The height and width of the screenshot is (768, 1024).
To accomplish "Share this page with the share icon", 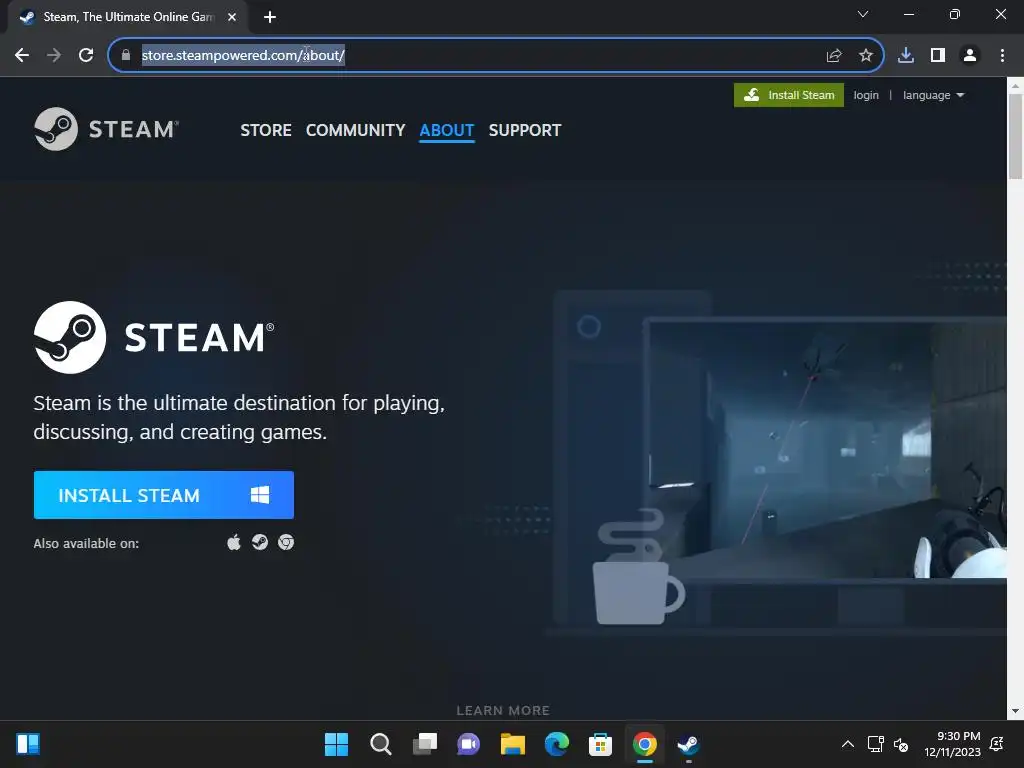I will 834,56.
